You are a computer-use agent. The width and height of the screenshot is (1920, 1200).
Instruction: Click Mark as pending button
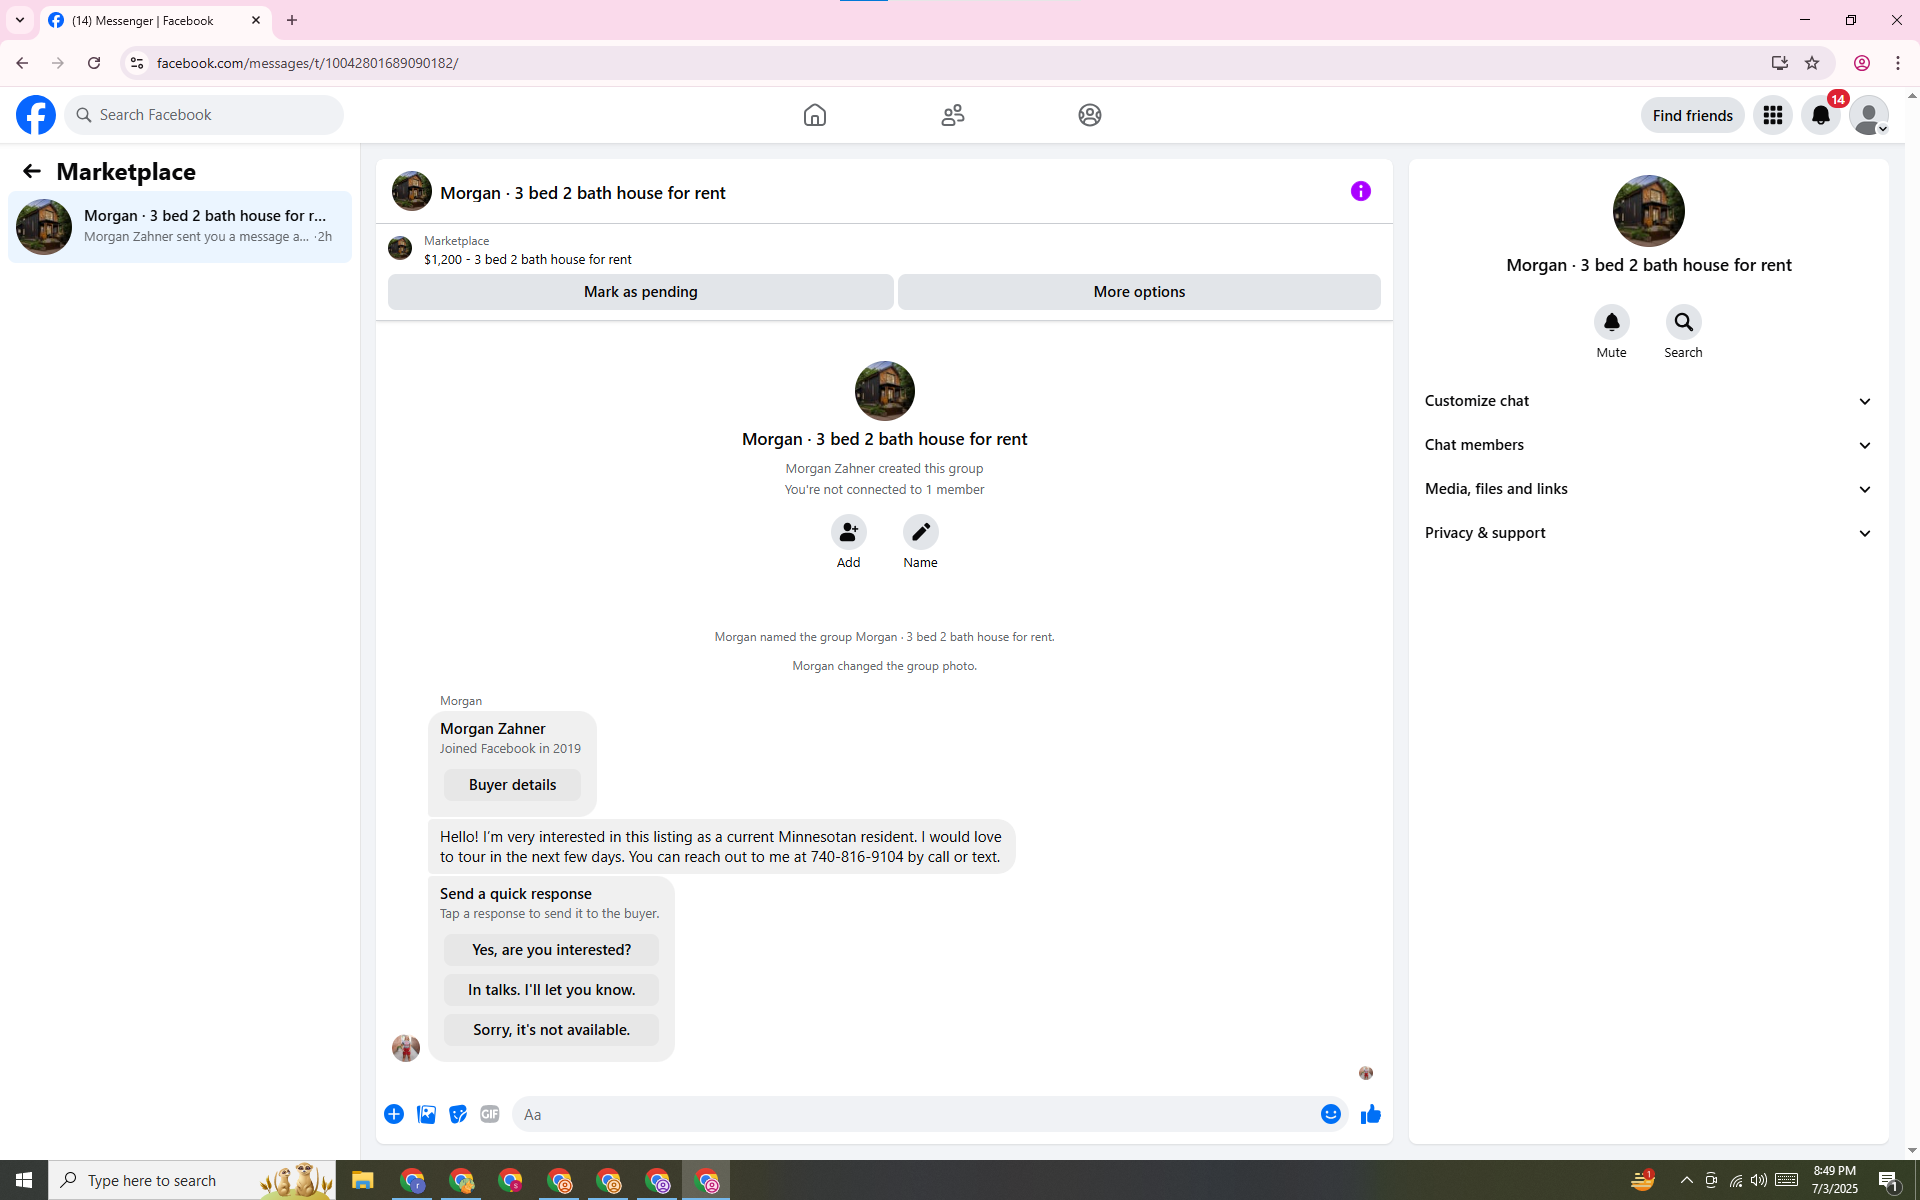640,292
